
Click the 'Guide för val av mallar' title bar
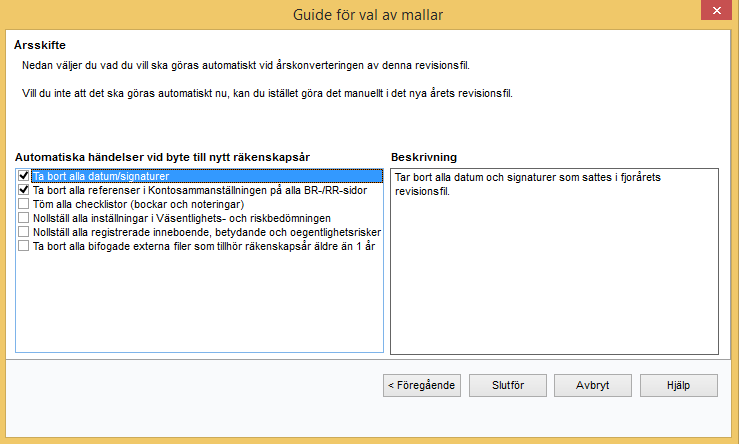[368, 15]
